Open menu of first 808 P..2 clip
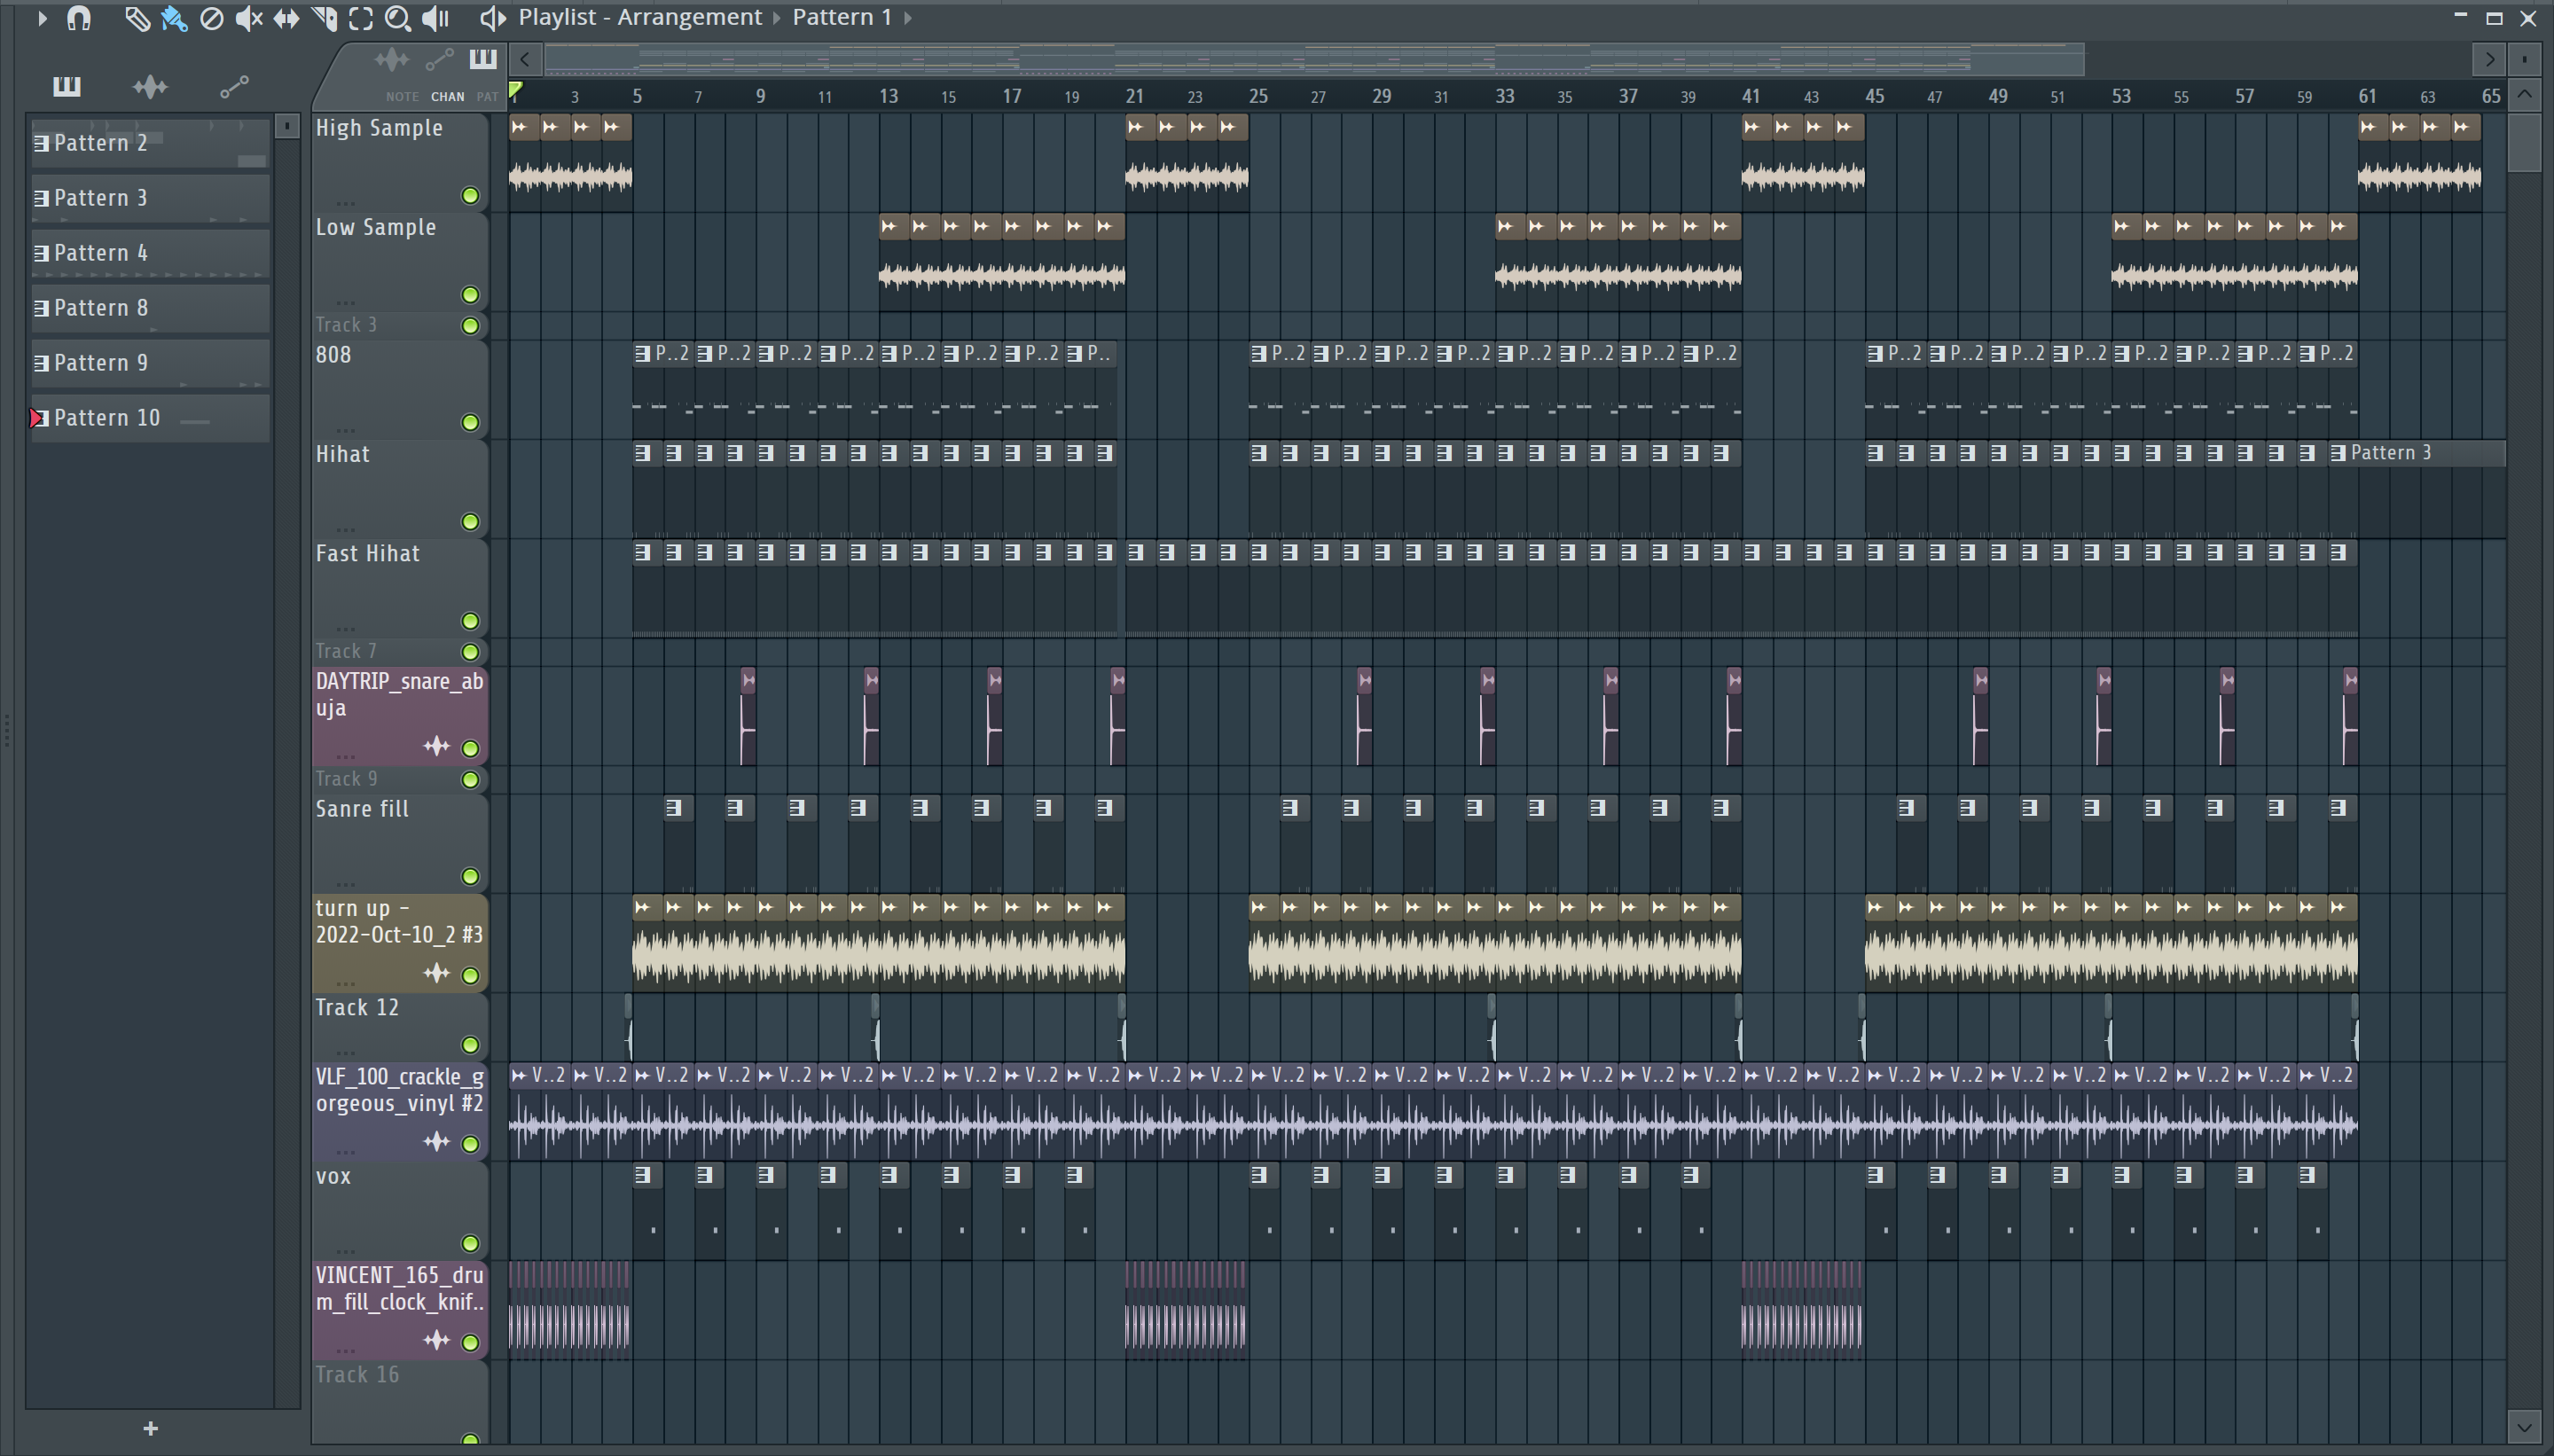The image size is (2554, 1456). tap(643, 354)
